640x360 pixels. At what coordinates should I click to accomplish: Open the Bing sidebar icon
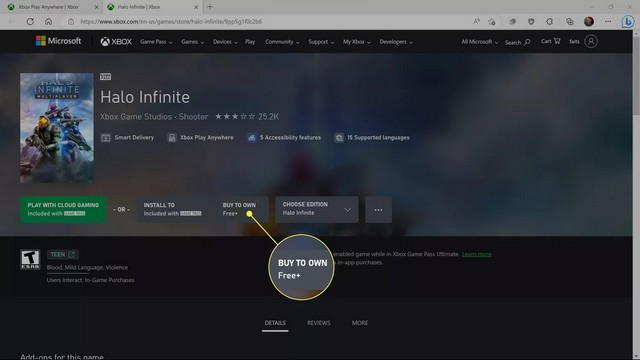point(628,22)
